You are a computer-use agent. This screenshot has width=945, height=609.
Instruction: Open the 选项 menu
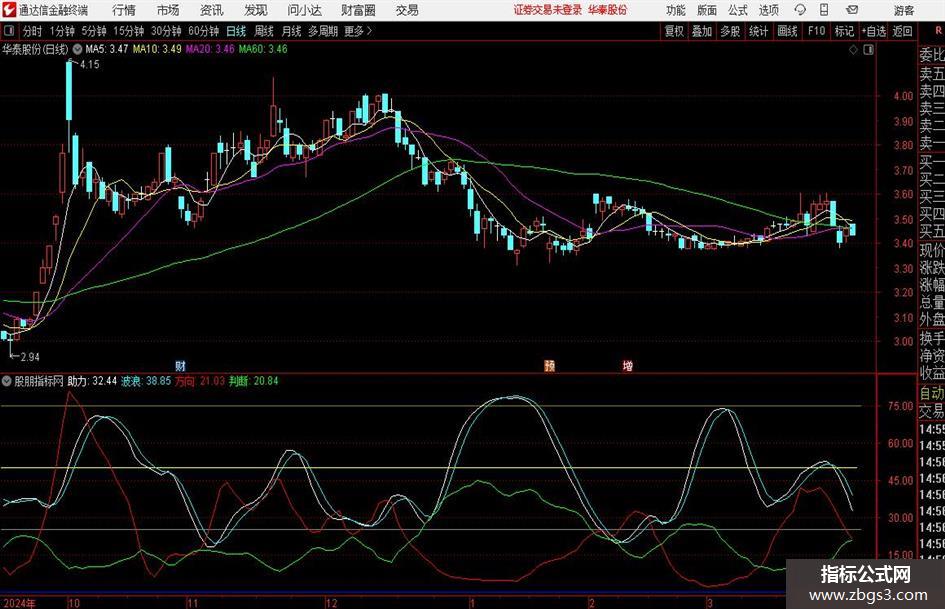[768, 10]
